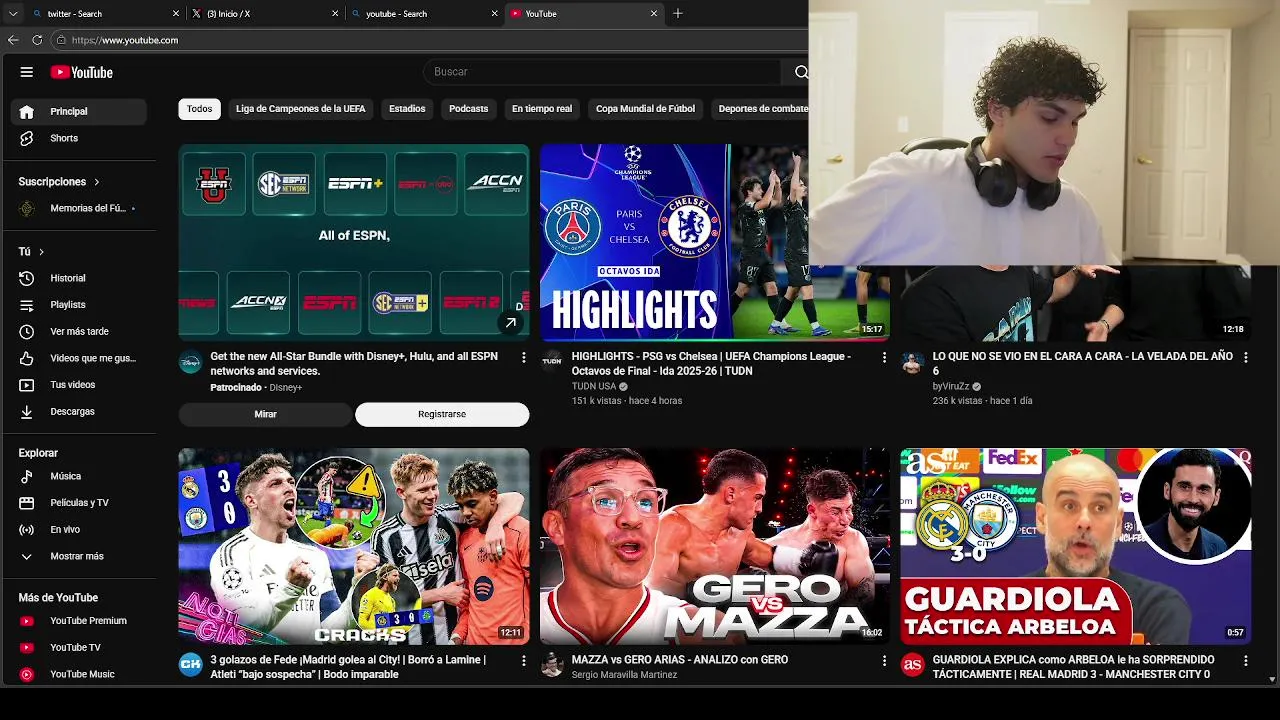Play the 3 golazos de Fede thumbnail

point(354,546)
